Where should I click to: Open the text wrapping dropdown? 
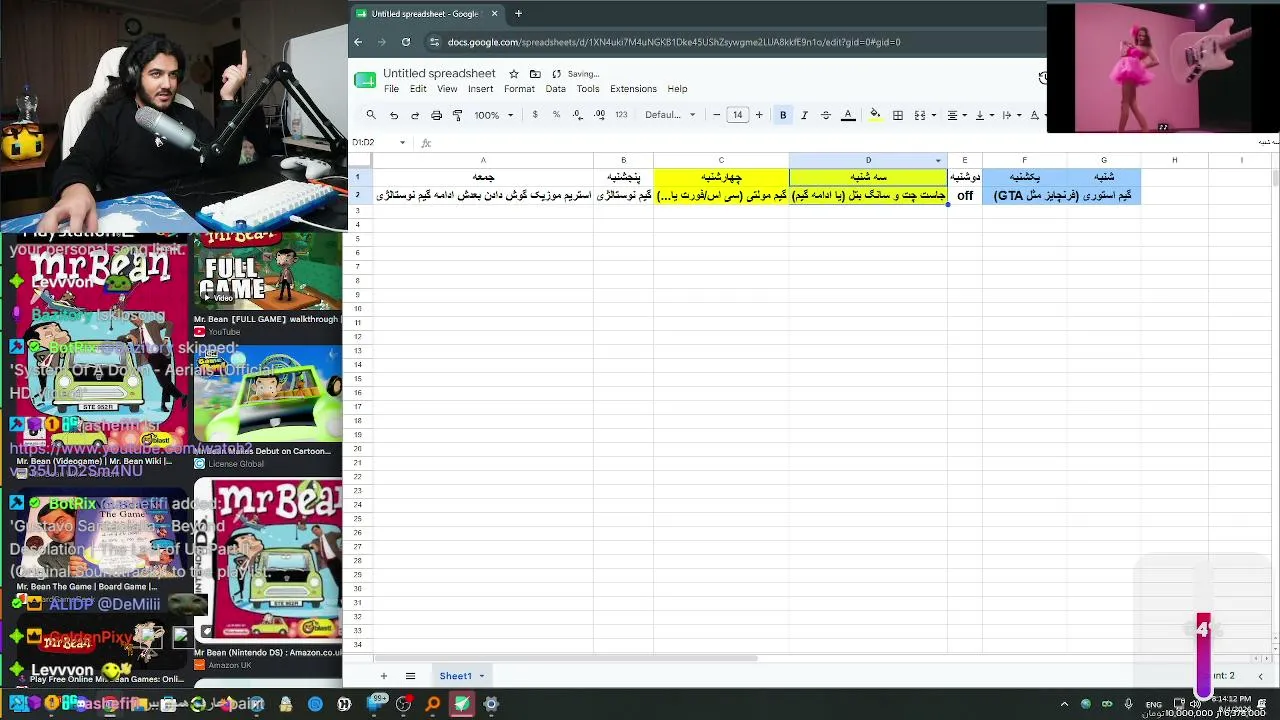coord(1011,115)
